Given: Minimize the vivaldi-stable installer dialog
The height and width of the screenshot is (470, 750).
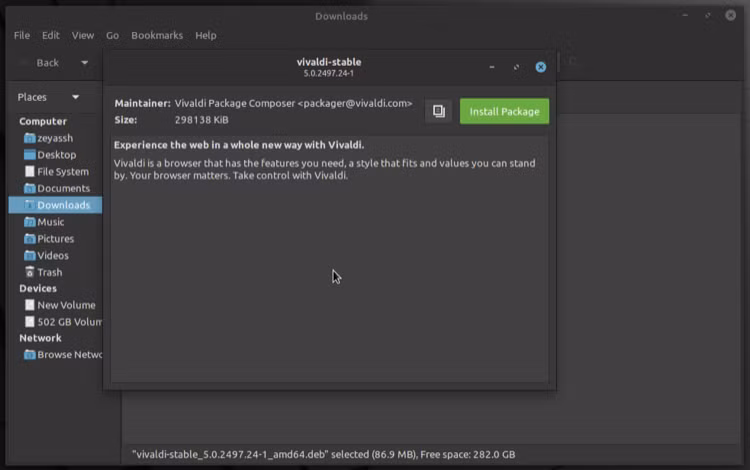Looking at the screenshot, I should [492, 67].
